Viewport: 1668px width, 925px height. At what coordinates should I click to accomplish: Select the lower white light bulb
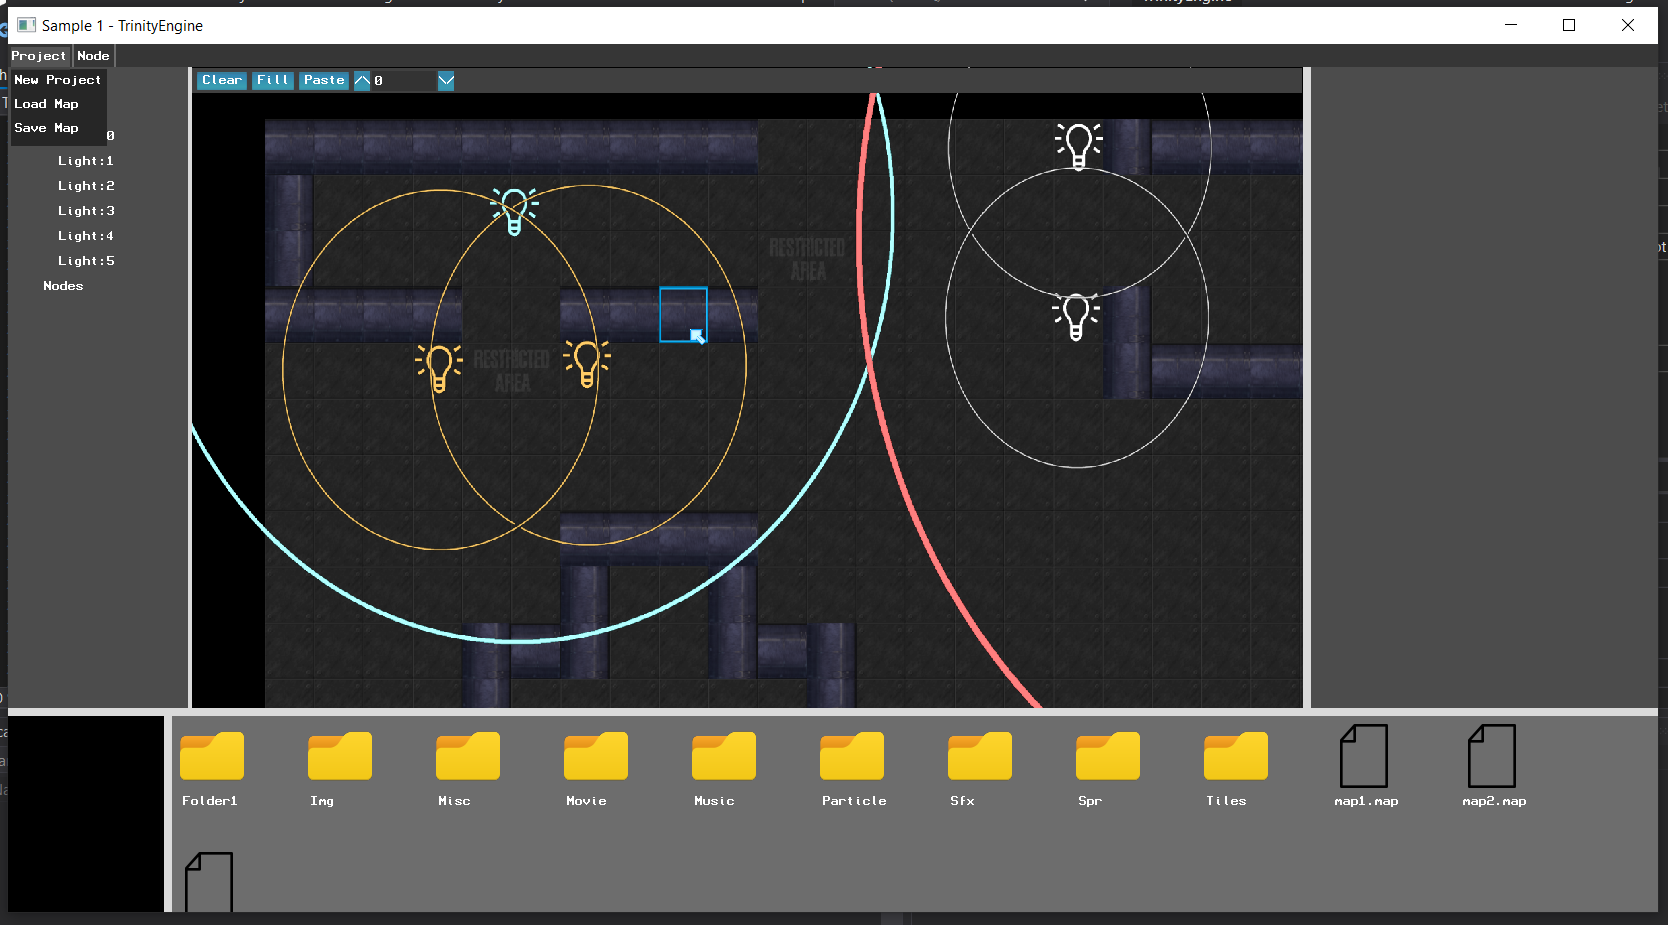(1076, 316)
